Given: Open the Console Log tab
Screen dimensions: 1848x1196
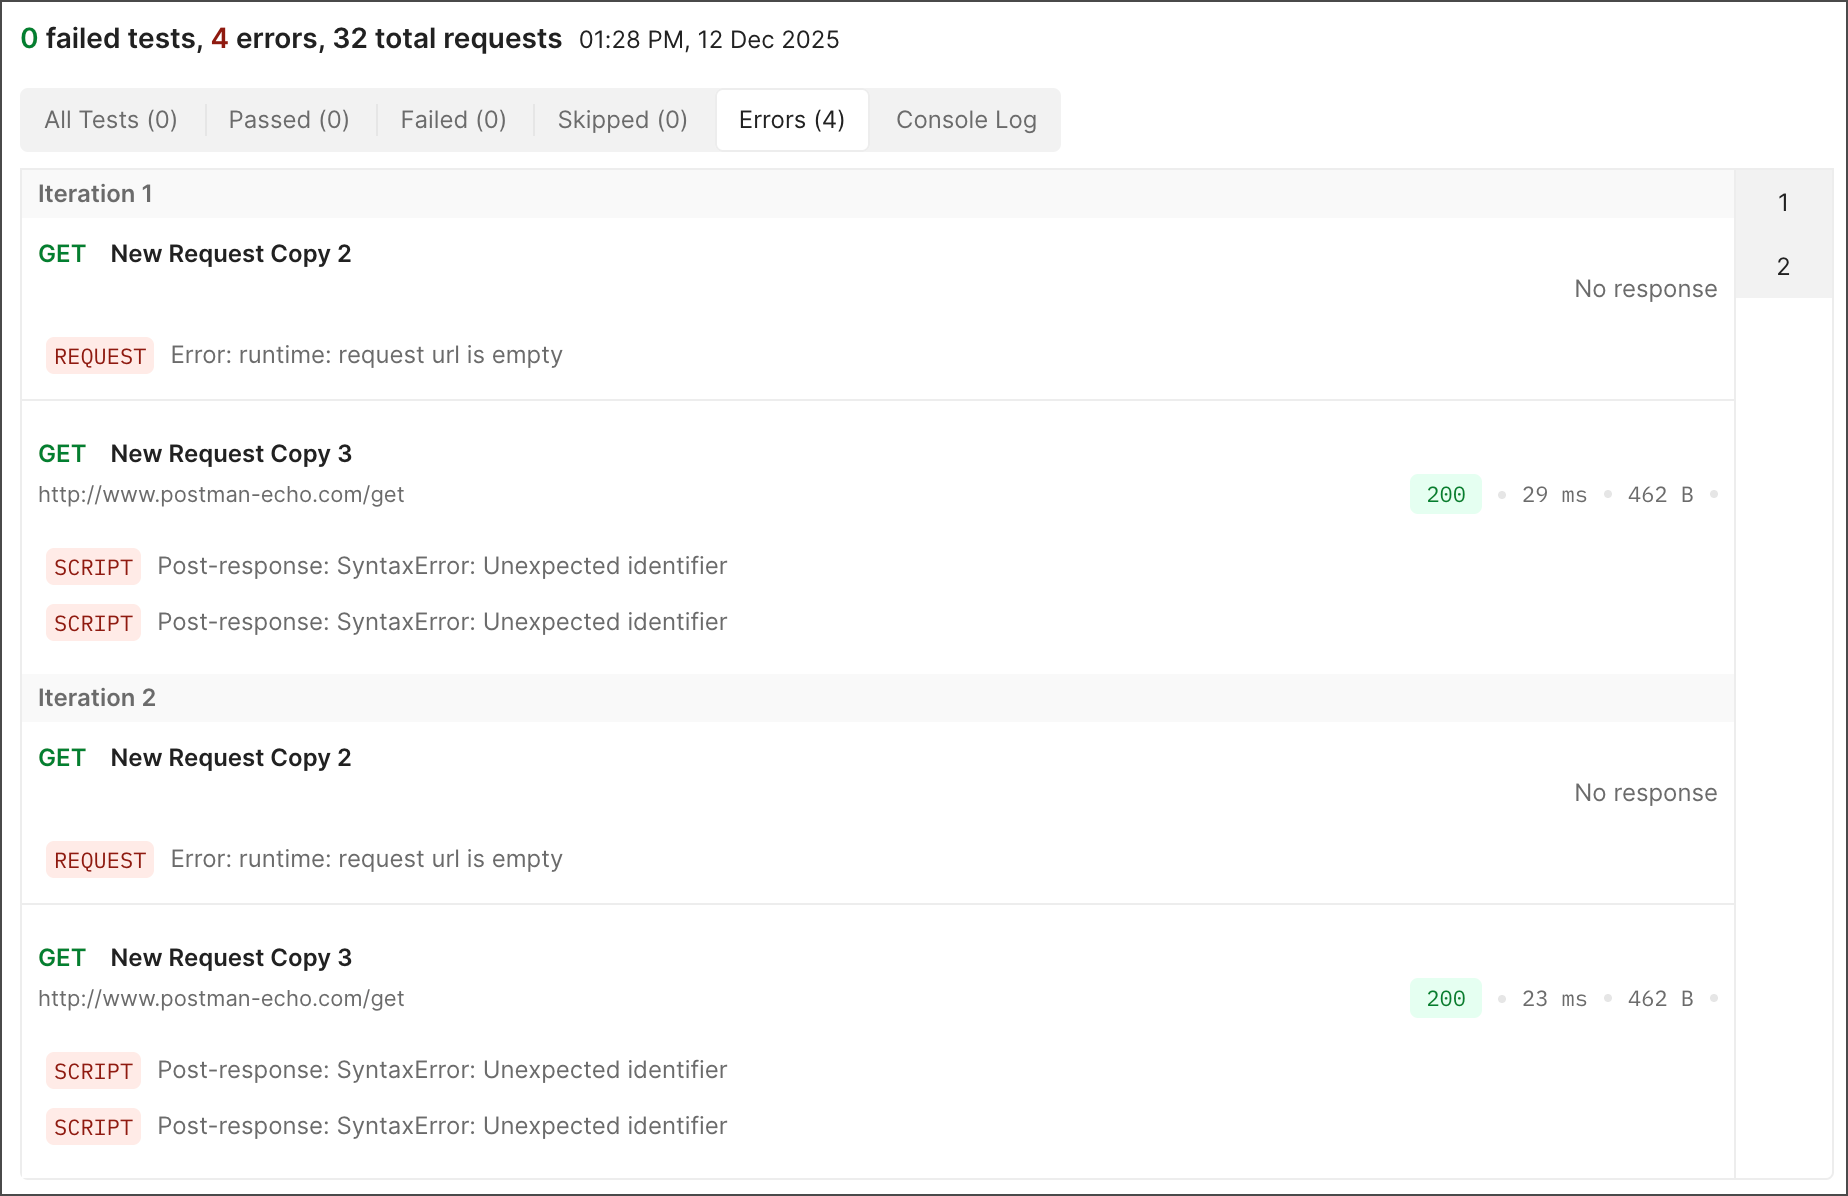Looking at the screenshot, I should tap(965, 119).
